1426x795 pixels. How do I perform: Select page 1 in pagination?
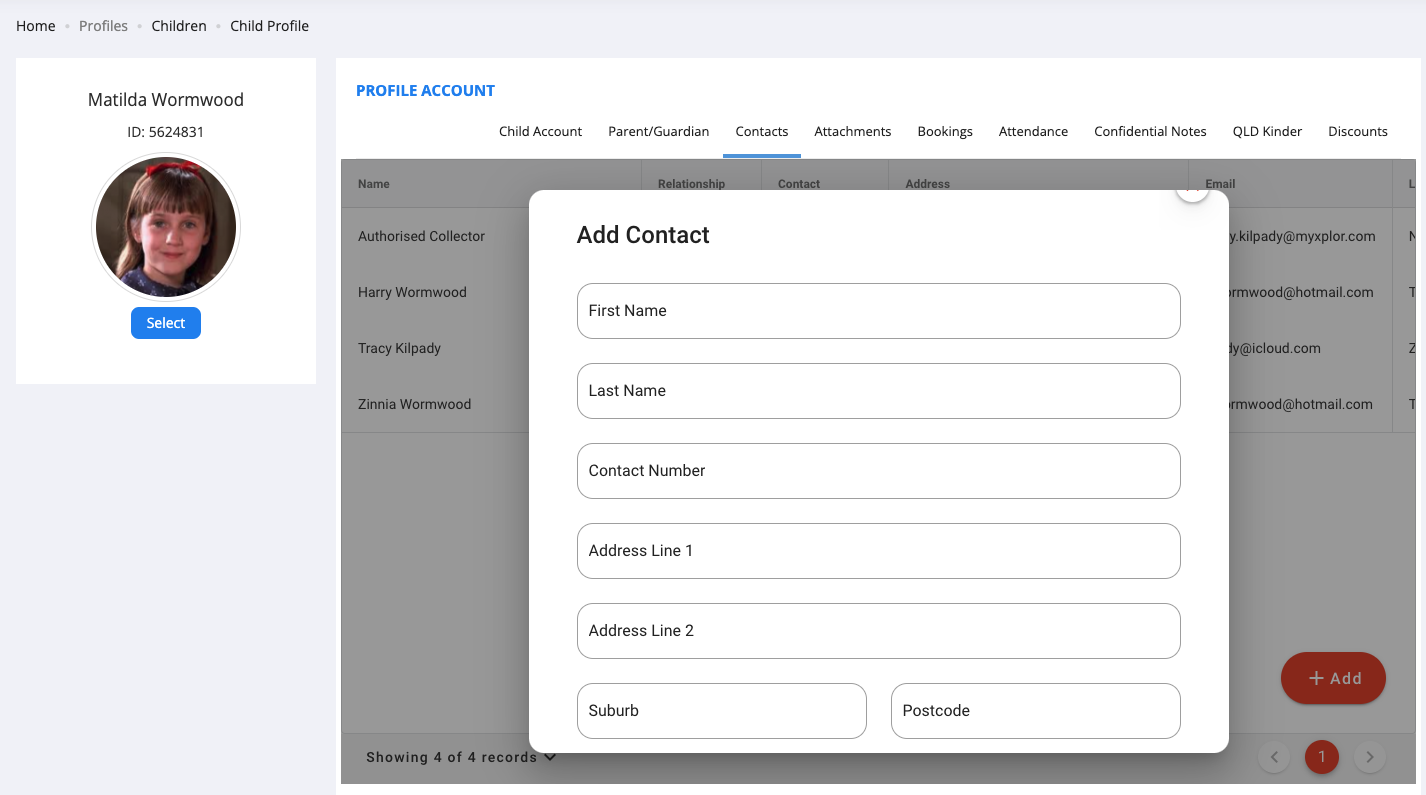pos(1322,757)
